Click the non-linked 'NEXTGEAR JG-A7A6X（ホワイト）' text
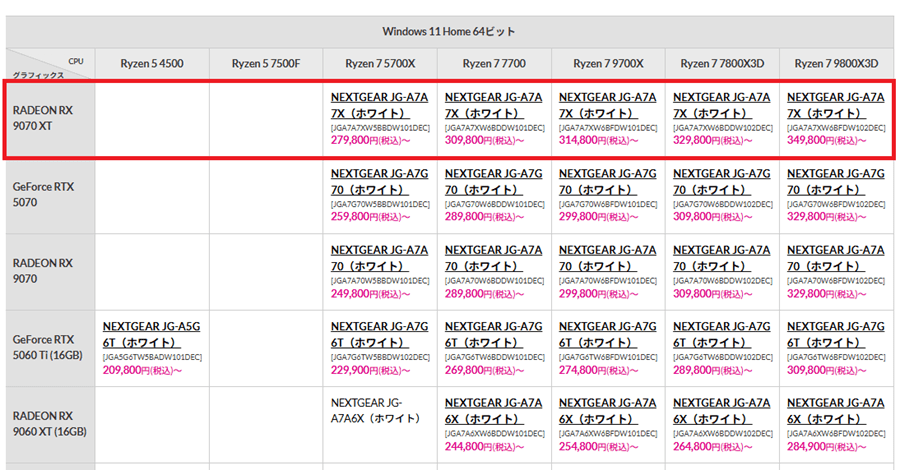Viewport: 900px width, 470px height. [376, 411]
